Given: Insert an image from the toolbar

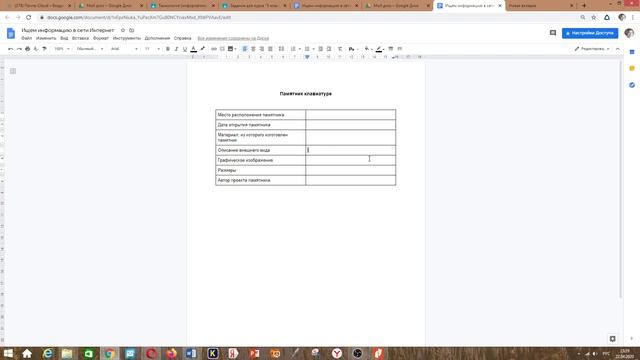Looking at the screenshot, I should point(231,49).
